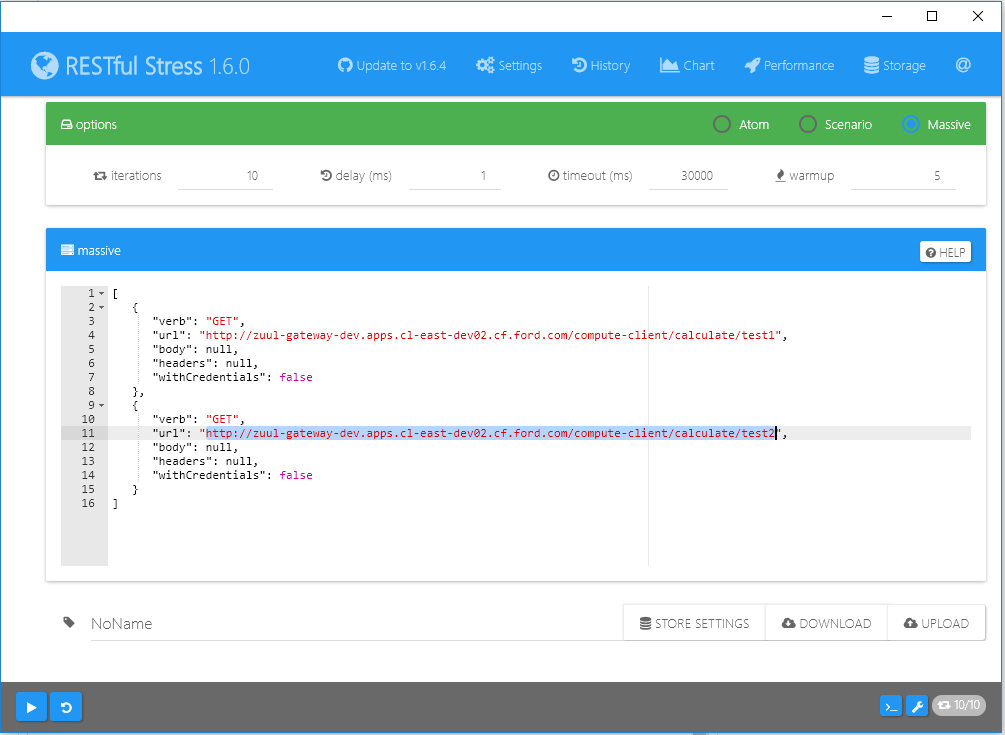This screenshot has width=1005, height=735.
Task: Open the Storage view
Action: (x=894, y=65)
